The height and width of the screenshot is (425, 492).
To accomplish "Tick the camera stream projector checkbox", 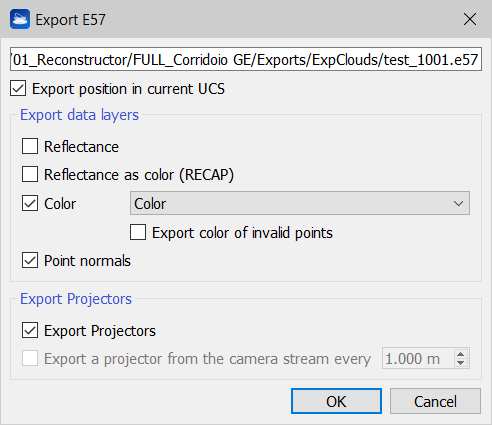I will pyautogui.click(x=30, y=358).
